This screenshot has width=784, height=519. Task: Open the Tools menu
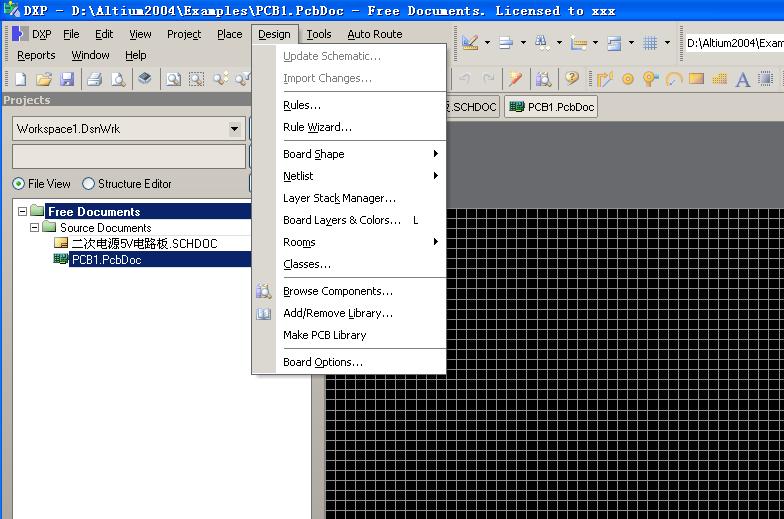pyautogui.click(x=319, y=34)
